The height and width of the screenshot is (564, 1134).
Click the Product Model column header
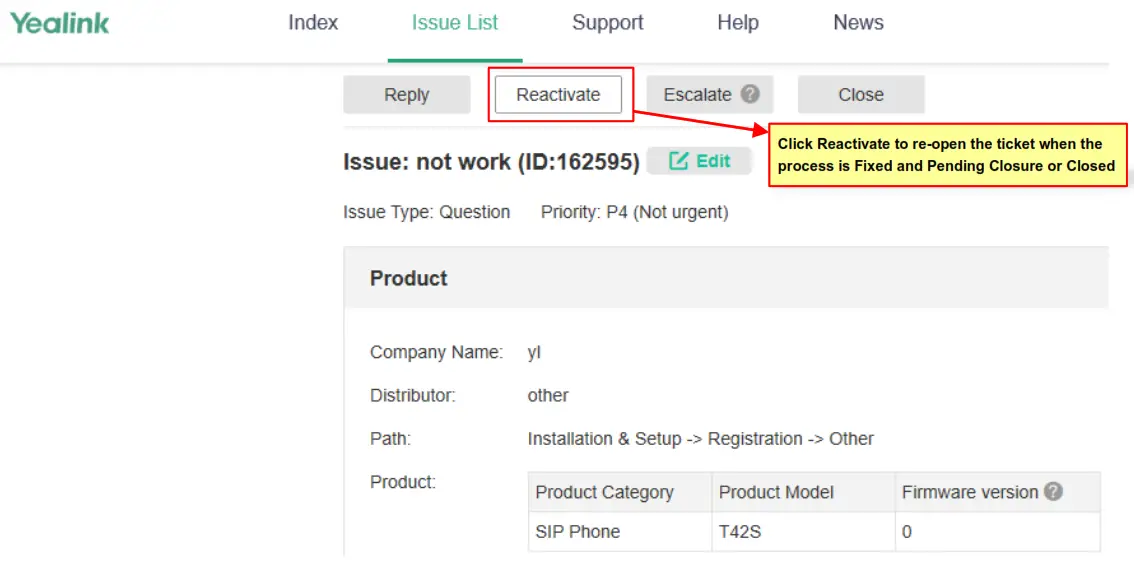776,492
